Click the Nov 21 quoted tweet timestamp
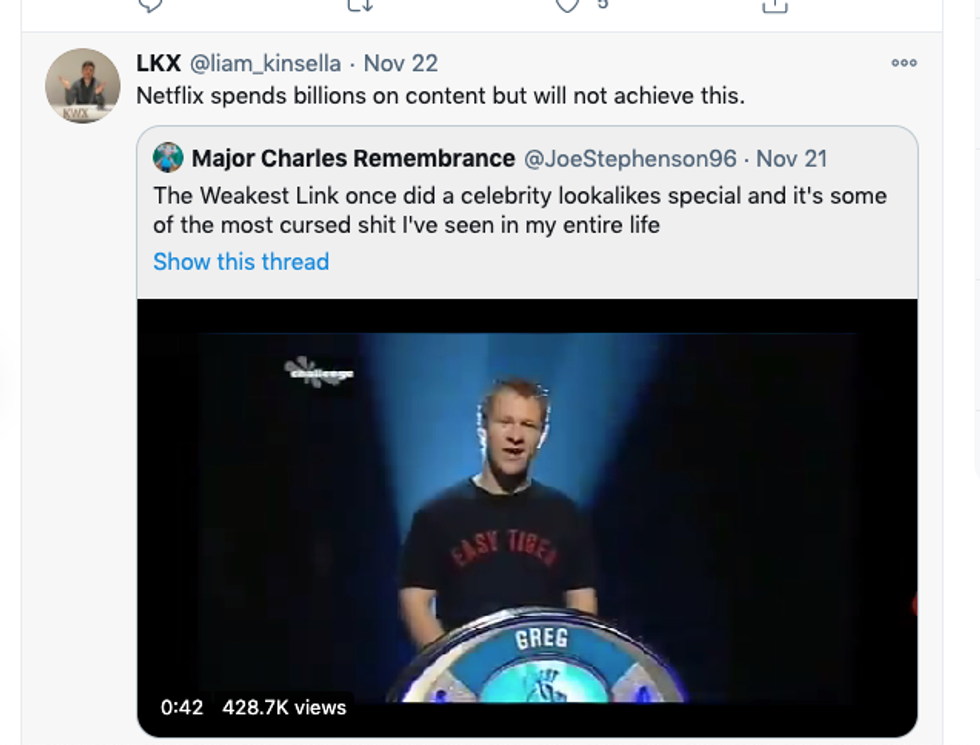 click(x=791, y=158)
